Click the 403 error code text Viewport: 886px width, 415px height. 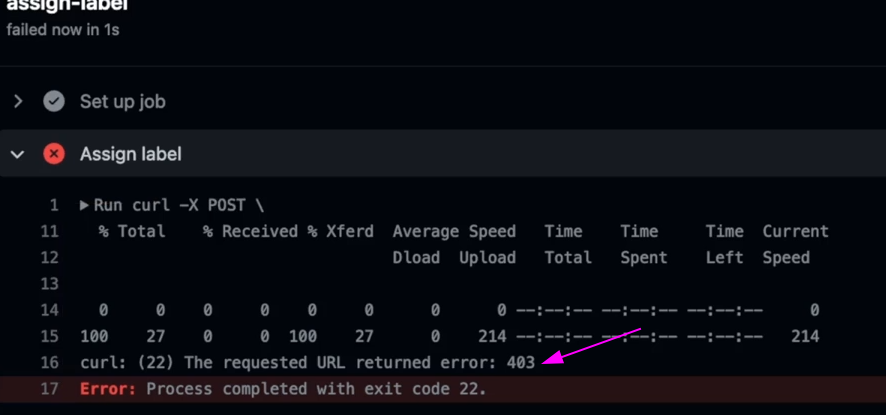pyautogui.click(x=518, y=362)
